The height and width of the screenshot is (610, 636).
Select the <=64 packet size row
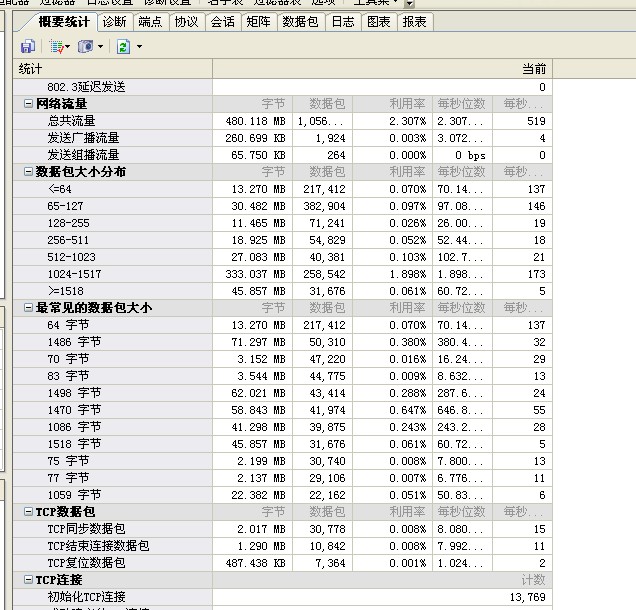(282, 189)
